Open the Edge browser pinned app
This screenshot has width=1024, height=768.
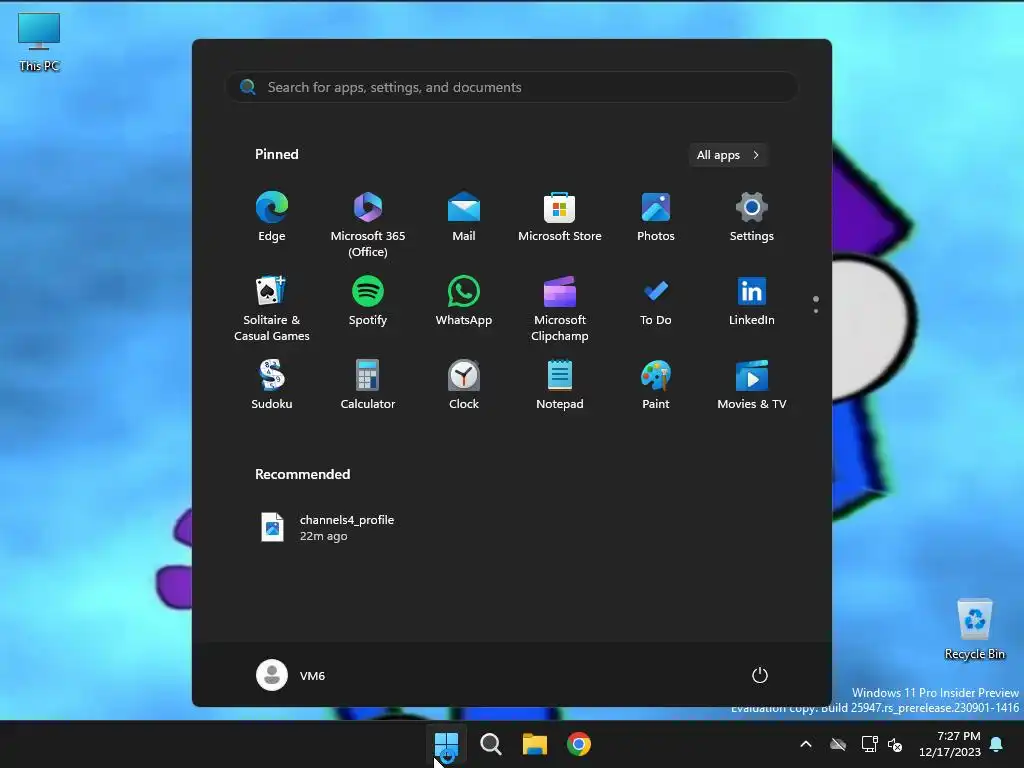272,217
